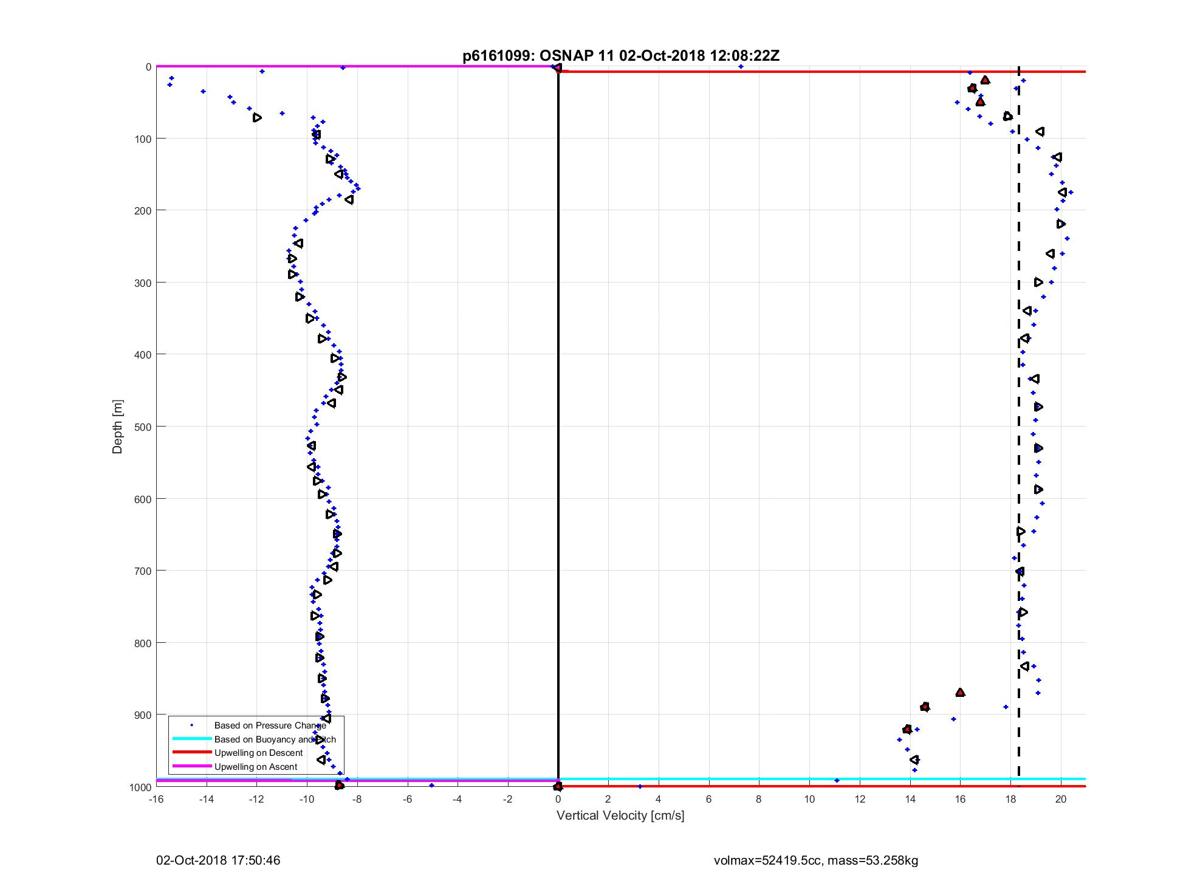Click the "12" velocity tick label

860,799
